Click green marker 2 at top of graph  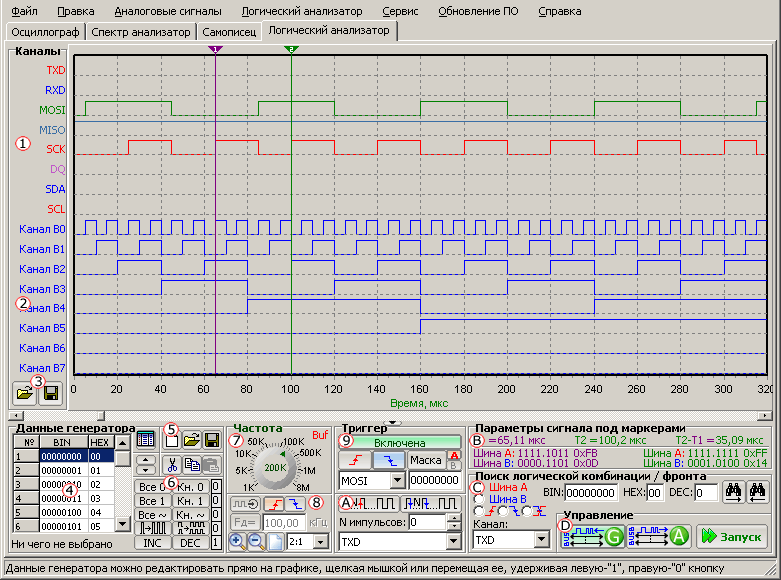point(291,49)
